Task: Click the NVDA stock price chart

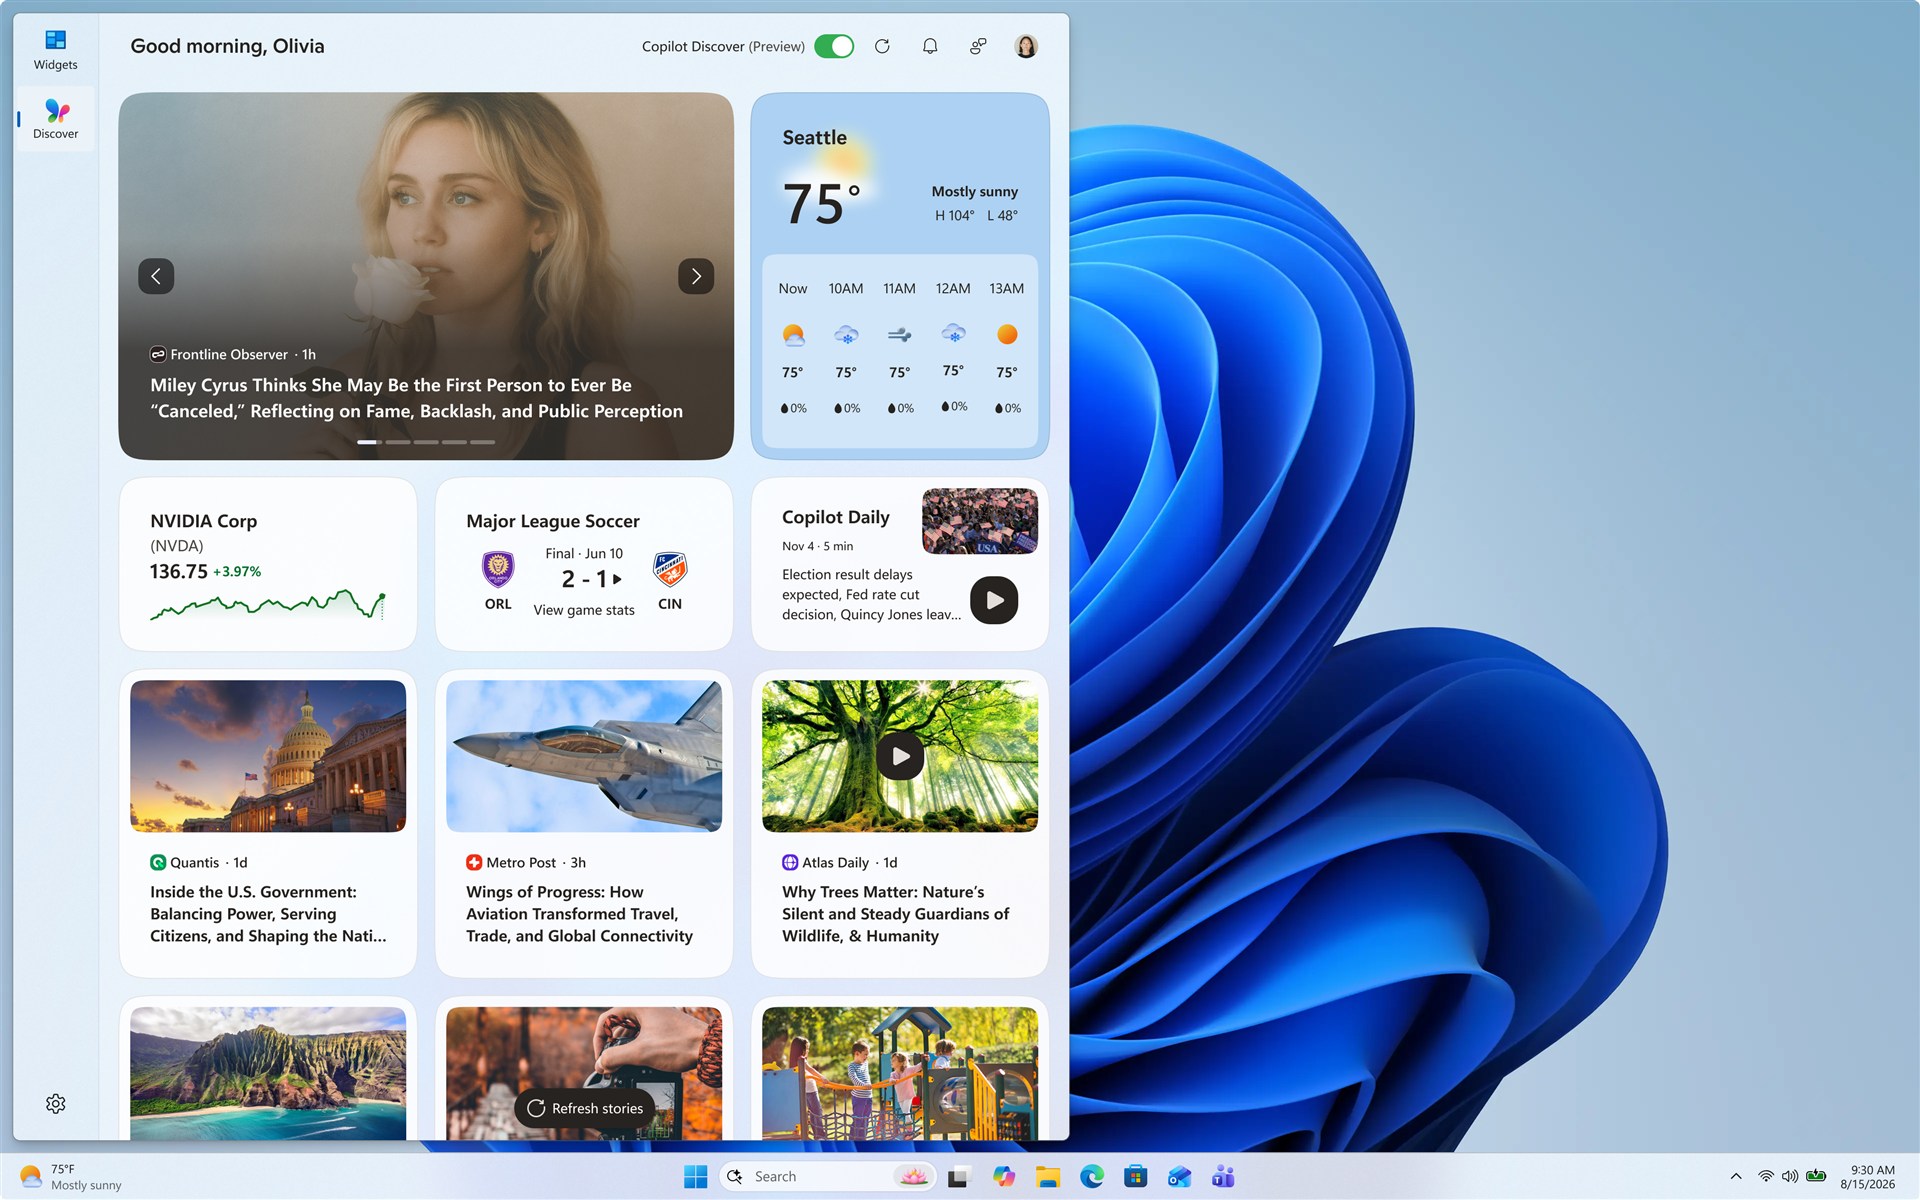Action: tap(268, 605)
